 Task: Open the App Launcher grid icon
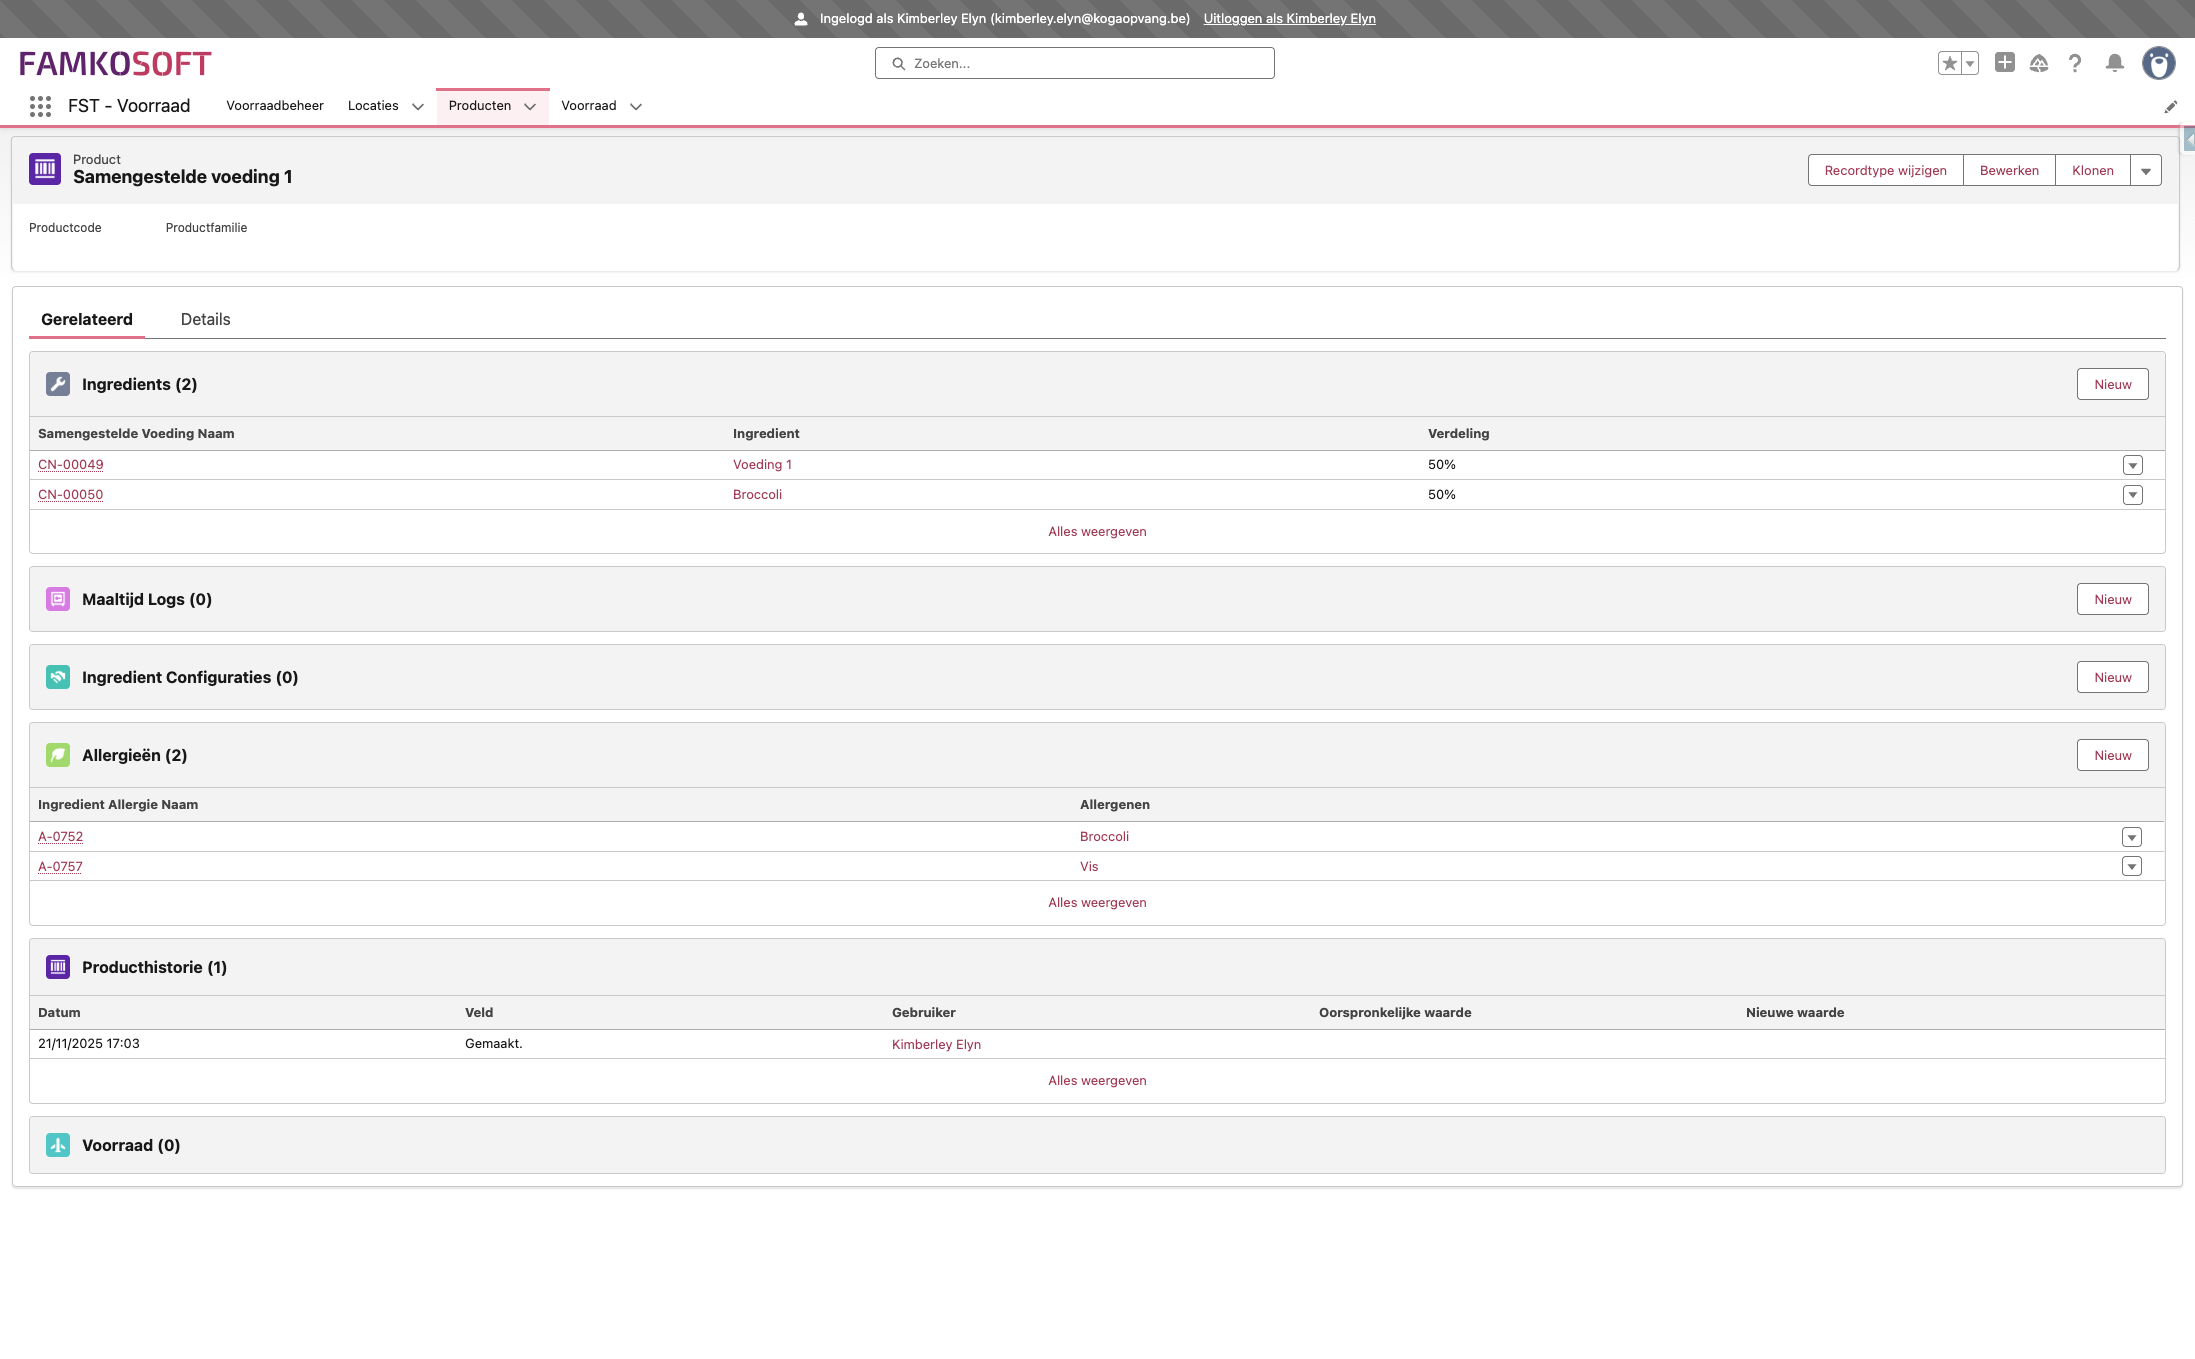(x=40, y=106)
